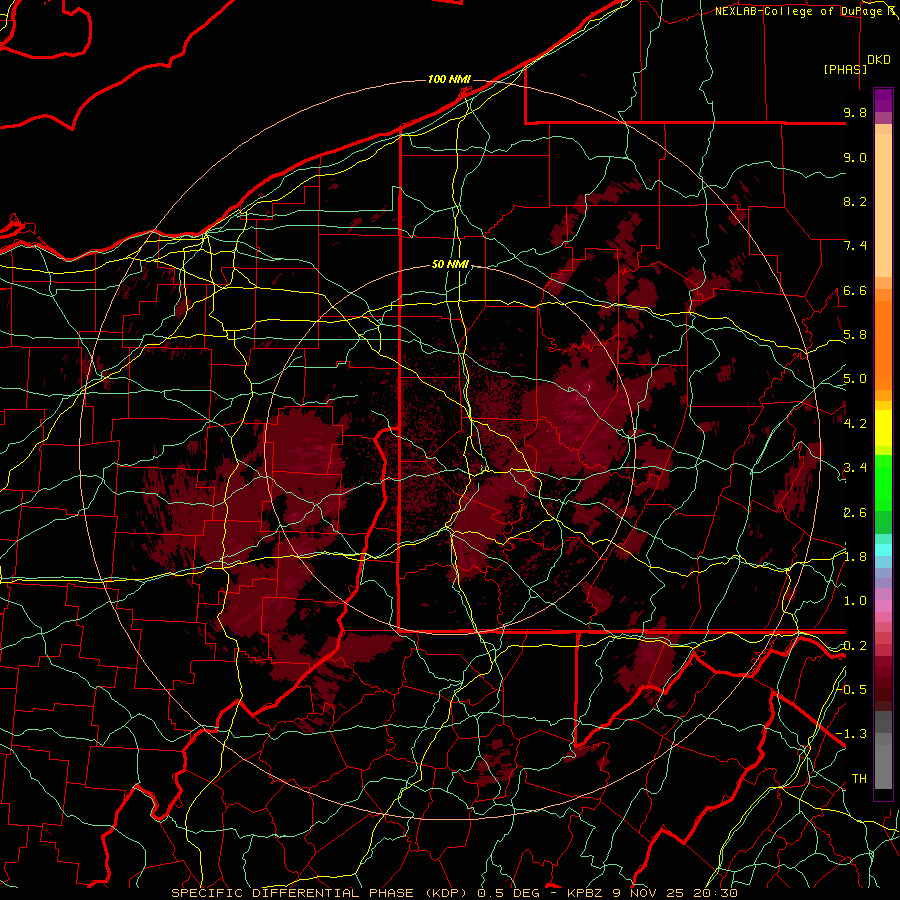
Task: Click the 6.6 scale value
Action: coord(855,290)
